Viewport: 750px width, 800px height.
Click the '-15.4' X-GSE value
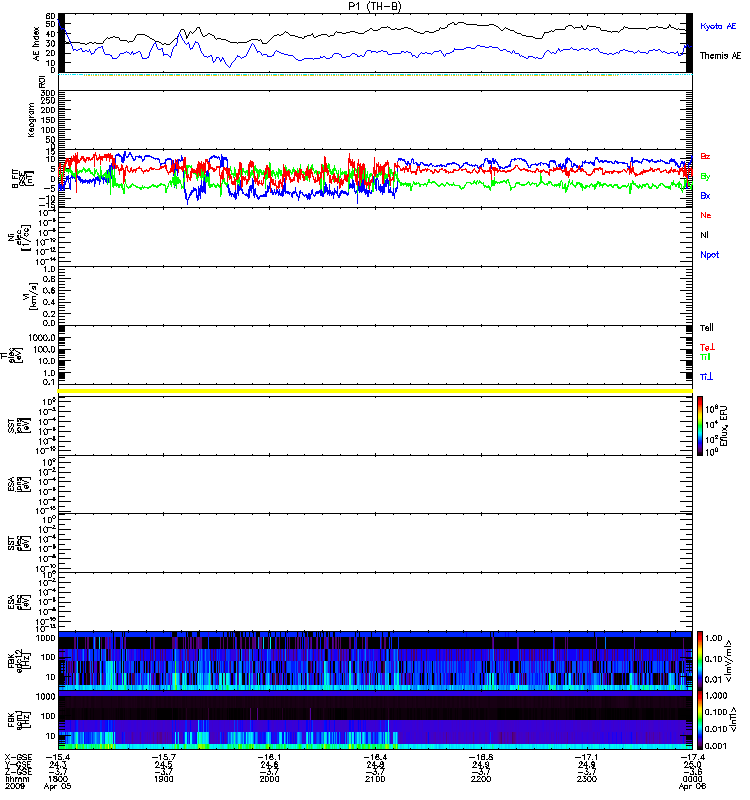click(58, 757)
